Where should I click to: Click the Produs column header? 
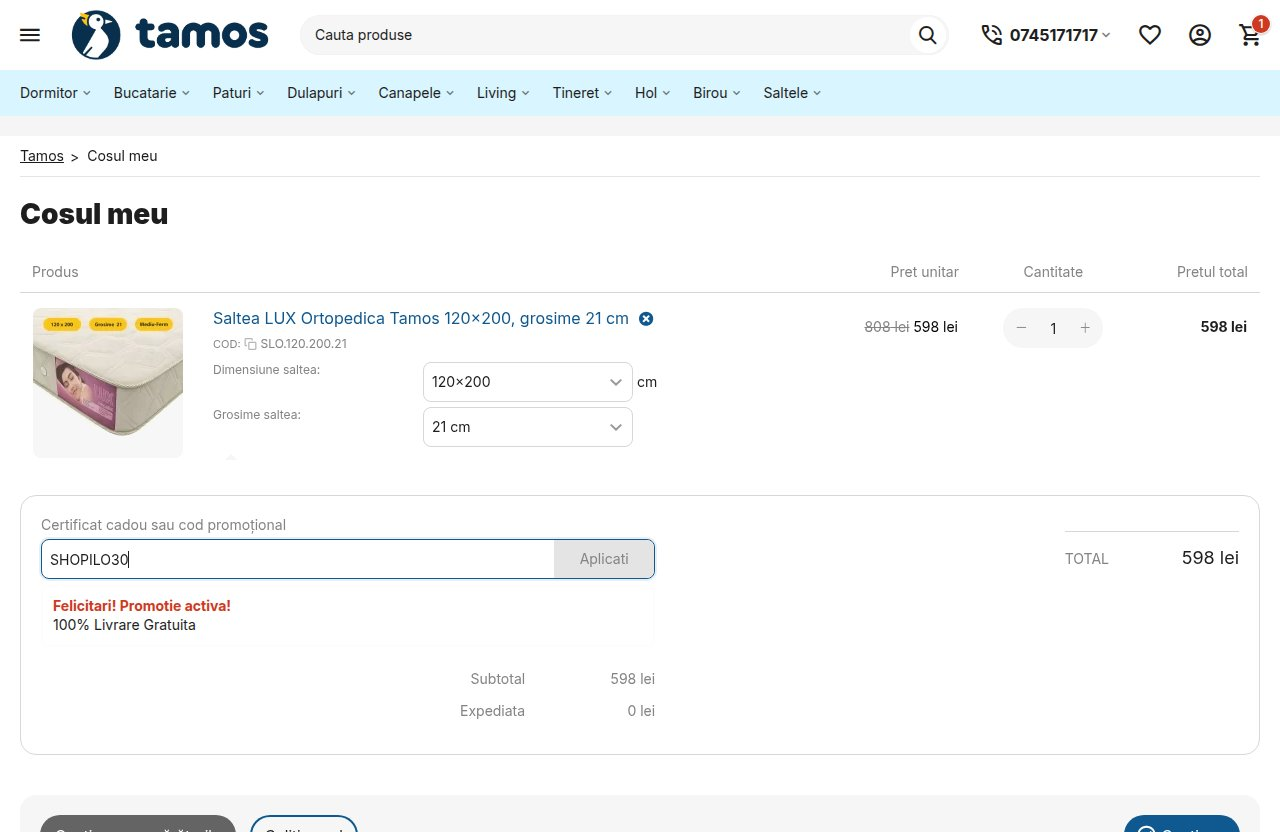coord(55,272)
